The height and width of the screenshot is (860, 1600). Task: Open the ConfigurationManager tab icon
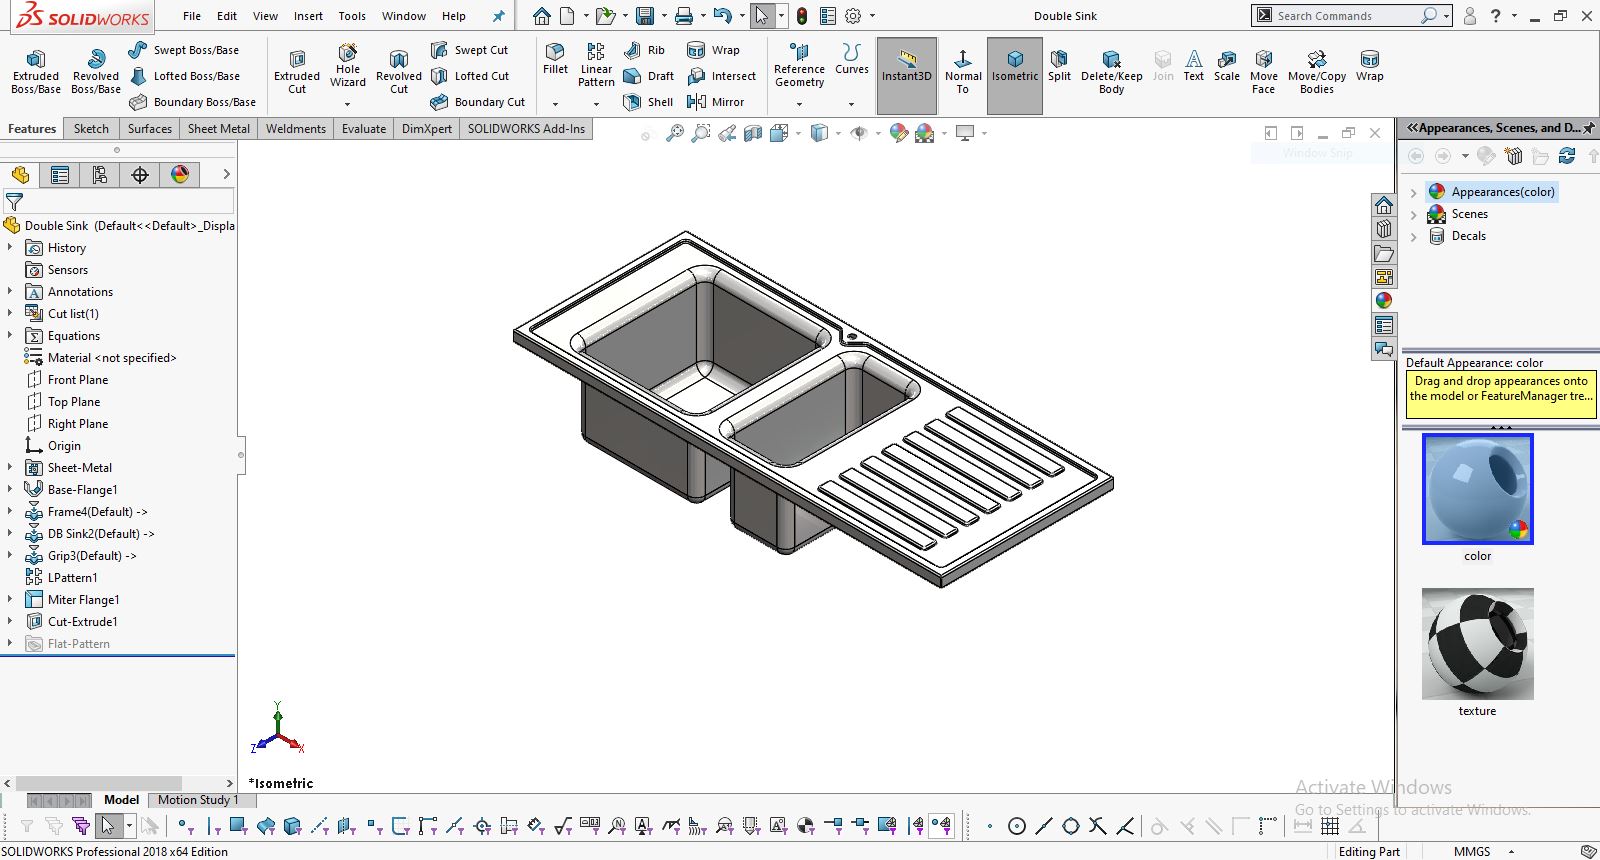[x=100, y=175]
